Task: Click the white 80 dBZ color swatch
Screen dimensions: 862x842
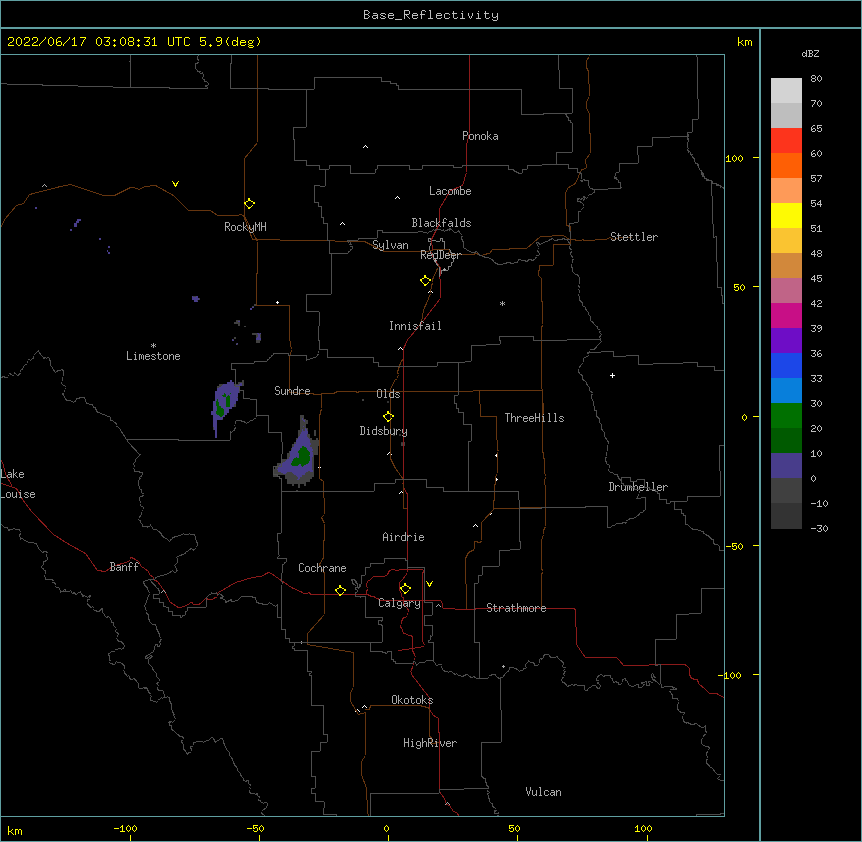Action: [786, 91]
